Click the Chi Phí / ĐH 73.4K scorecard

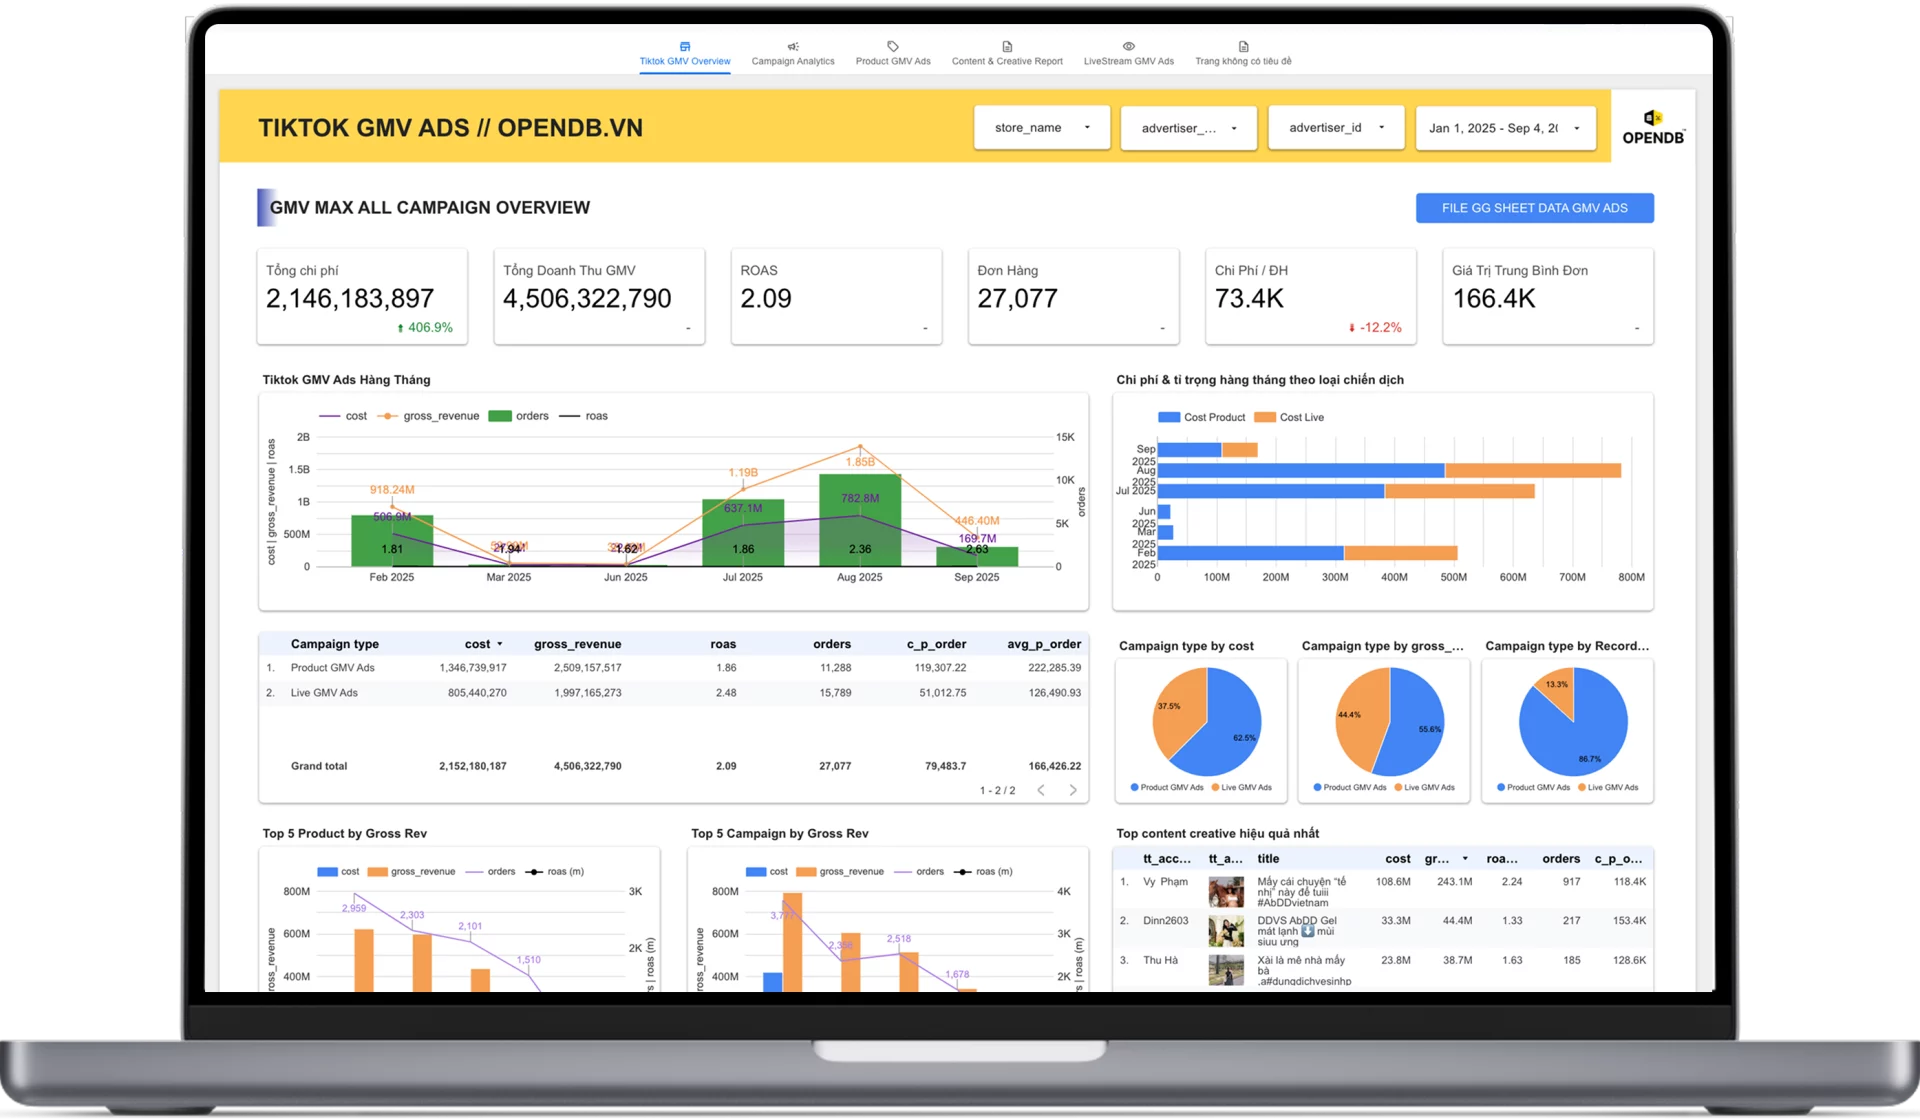[1310, 297]
